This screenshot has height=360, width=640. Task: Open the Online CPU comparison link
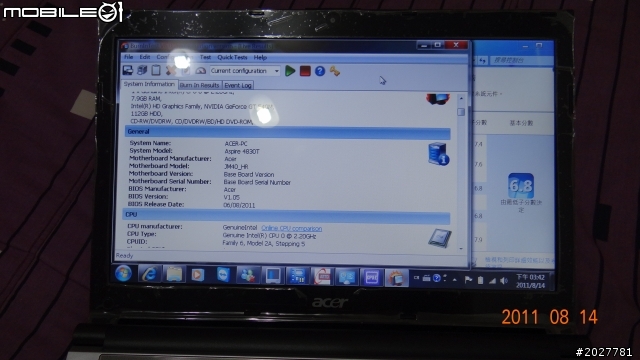point(291,228)
